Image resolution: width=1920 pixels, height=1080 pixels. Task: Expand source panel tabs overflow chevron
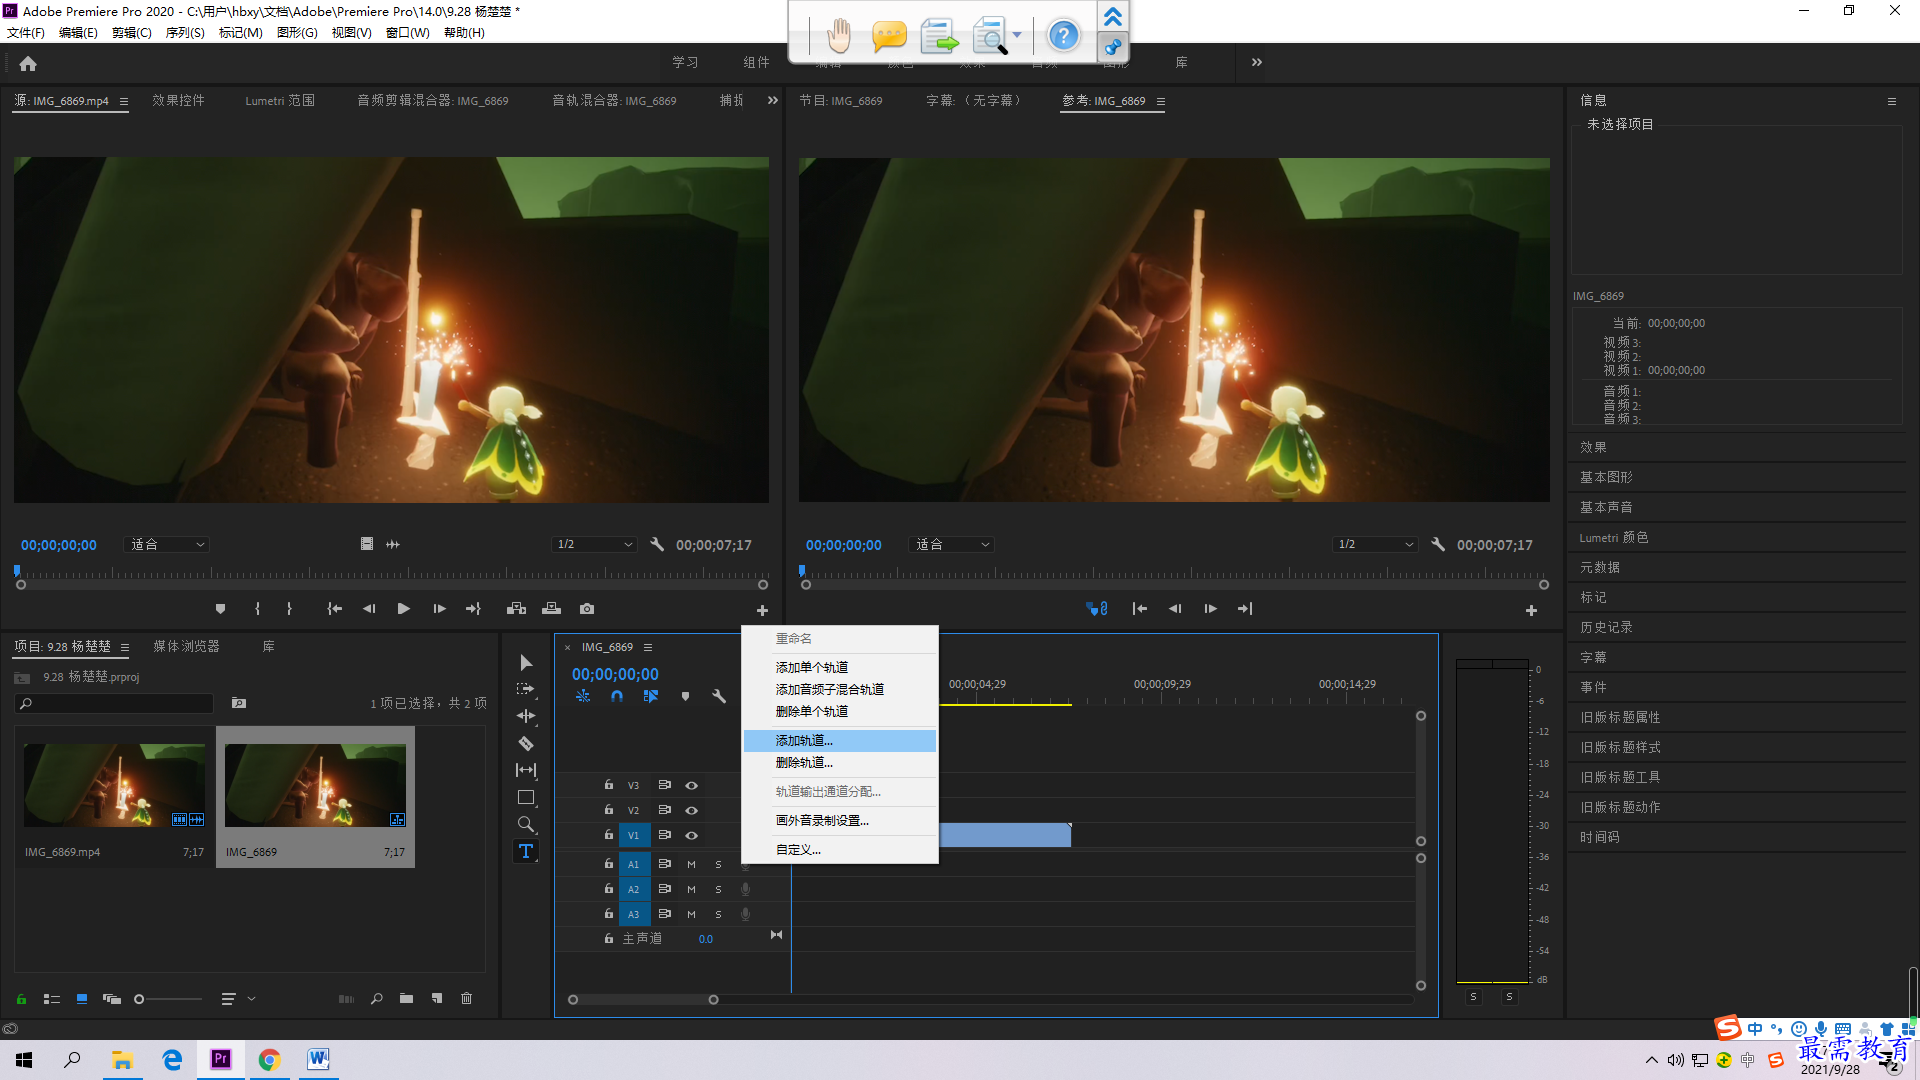(773, 100)
